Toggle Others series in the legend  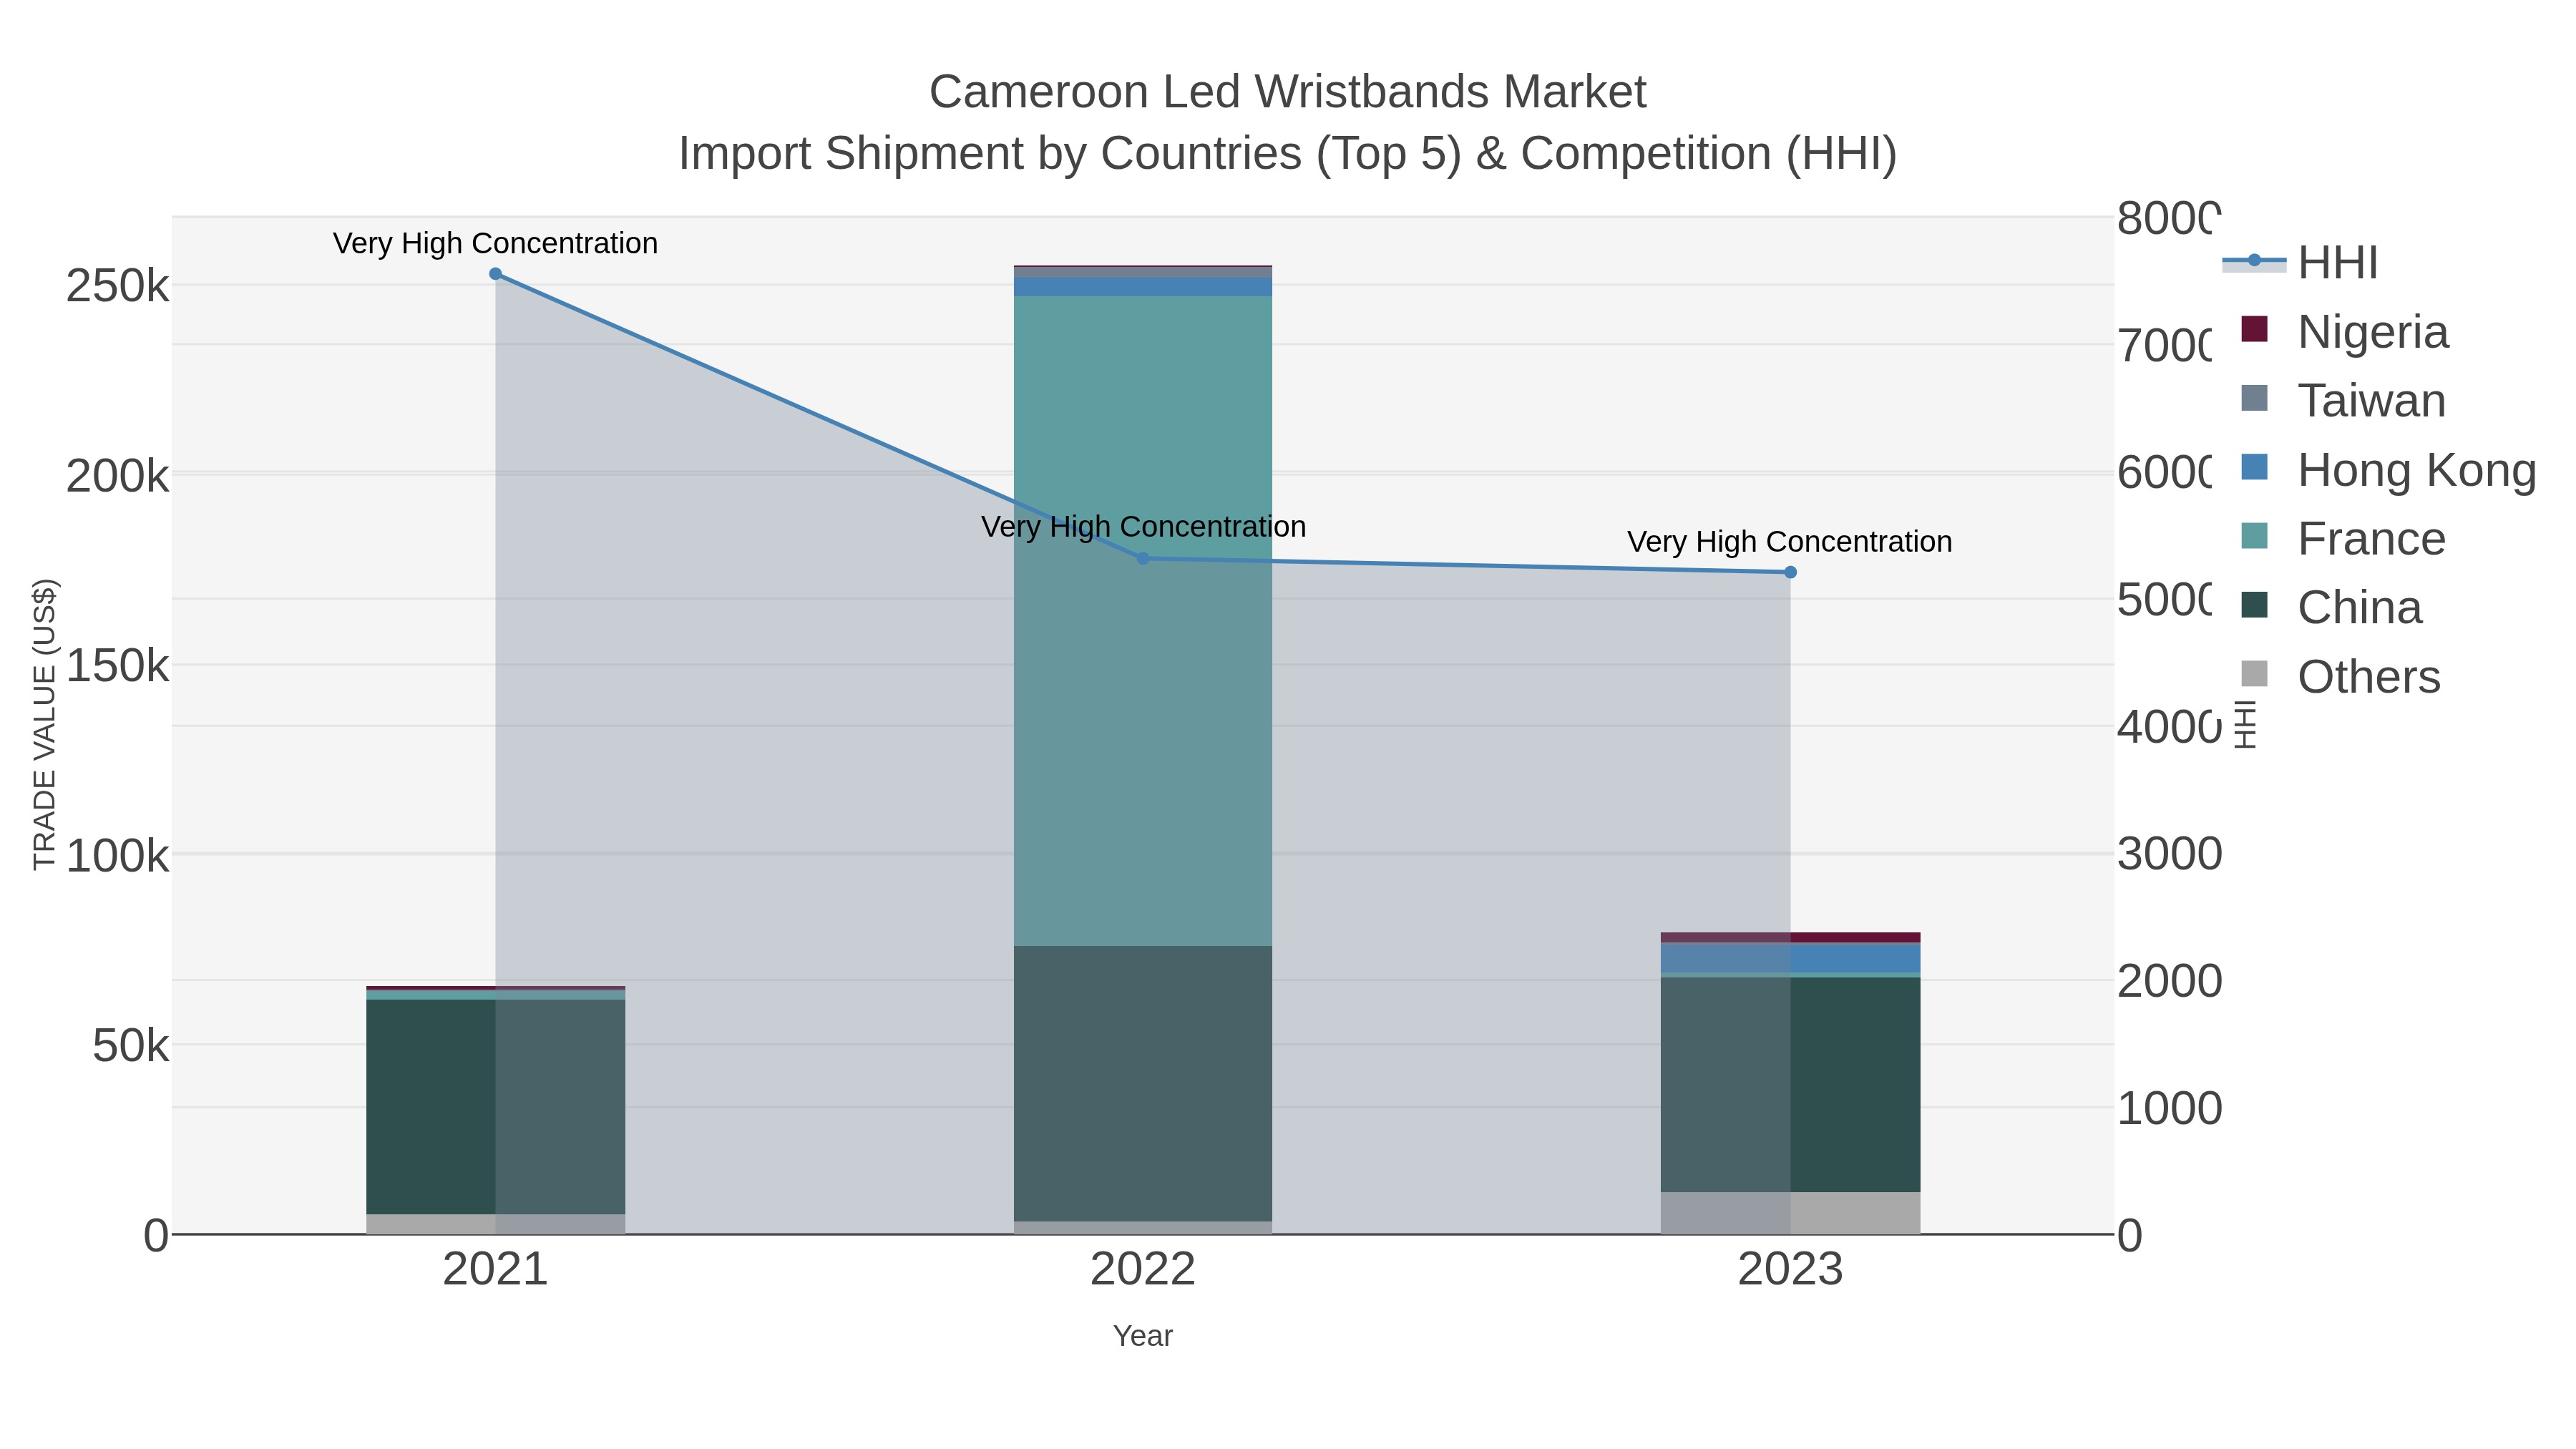coord(2341,676)
